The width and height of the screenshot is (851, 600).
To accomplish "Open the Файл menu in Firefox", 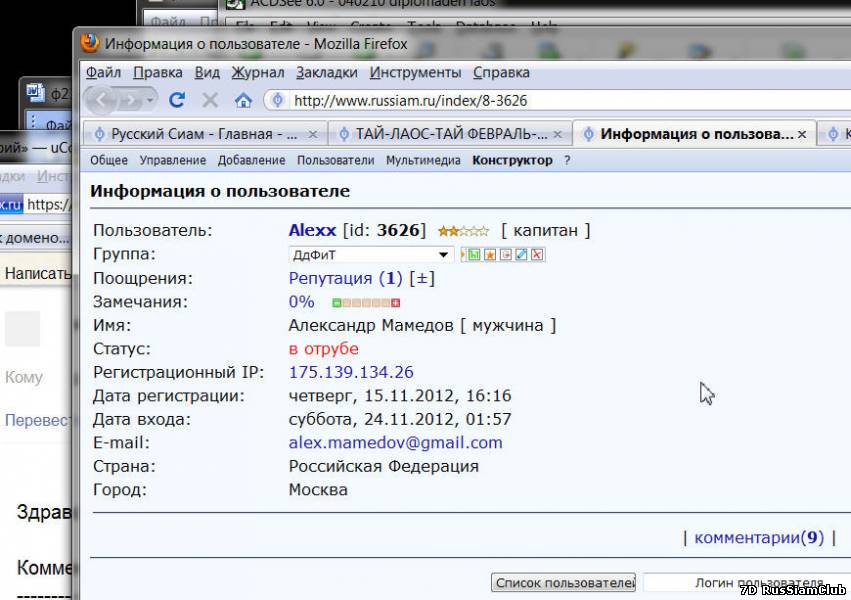I will pyautogui.click(x=104, y=72).
